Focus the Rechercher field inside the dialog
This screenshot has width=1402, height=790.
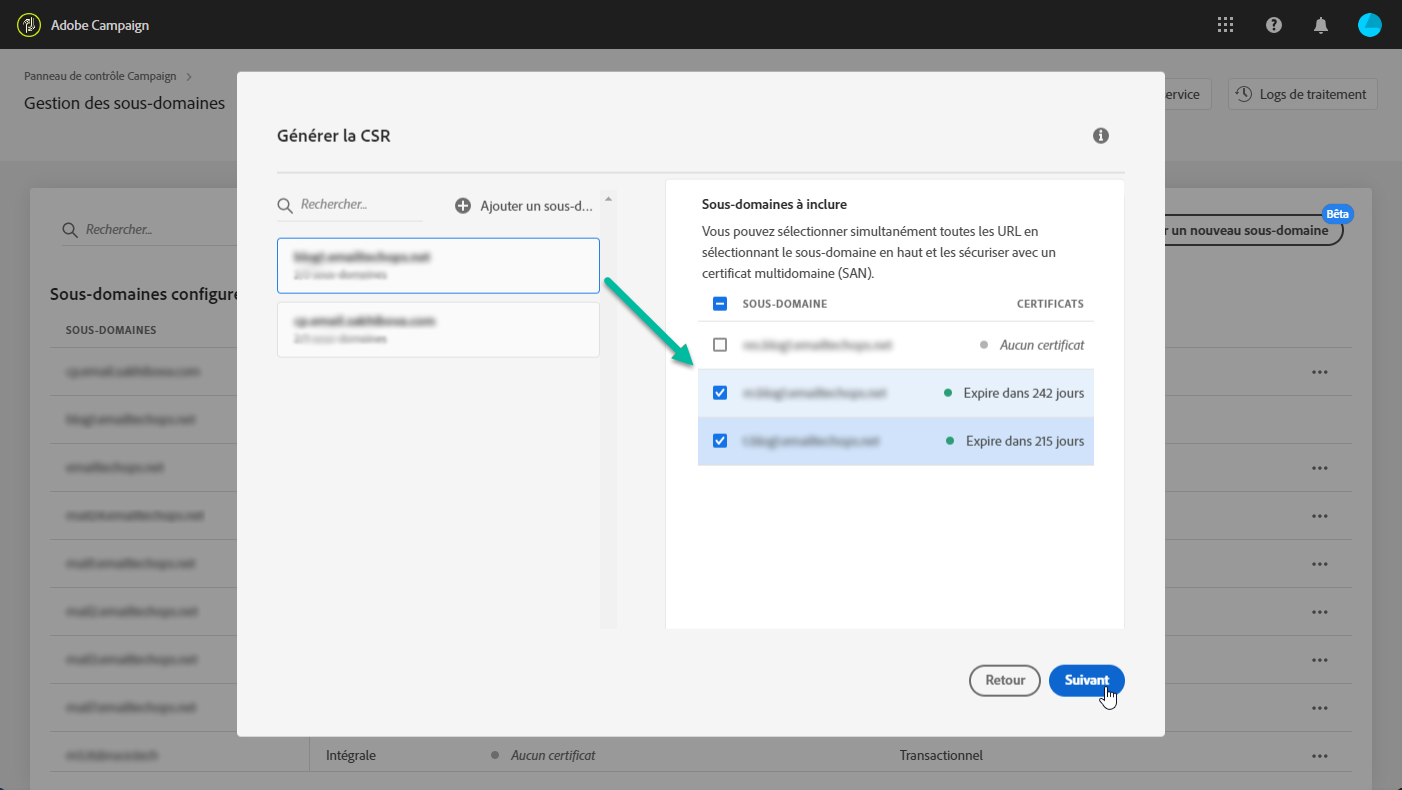(x=350, y=205)
